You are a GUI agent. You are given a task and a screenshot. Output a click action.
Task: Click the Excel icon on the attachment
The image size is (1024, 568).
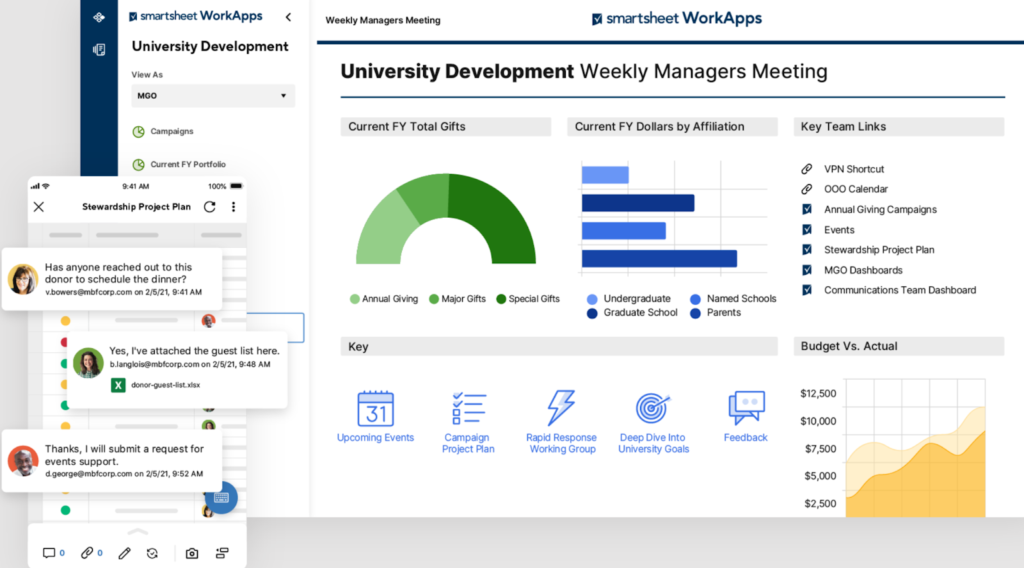coord(118,385)
